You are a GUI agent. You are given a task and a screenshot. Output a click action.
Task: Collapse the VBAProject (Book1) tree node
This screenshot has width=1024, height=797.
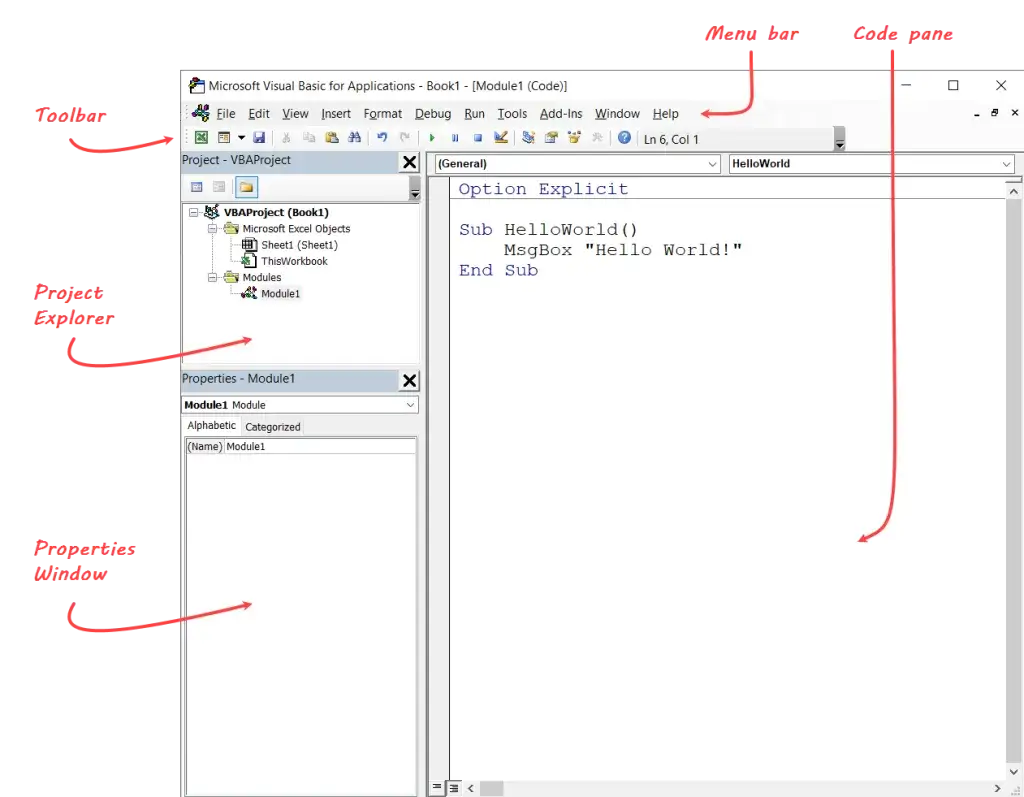pos(193,212)
